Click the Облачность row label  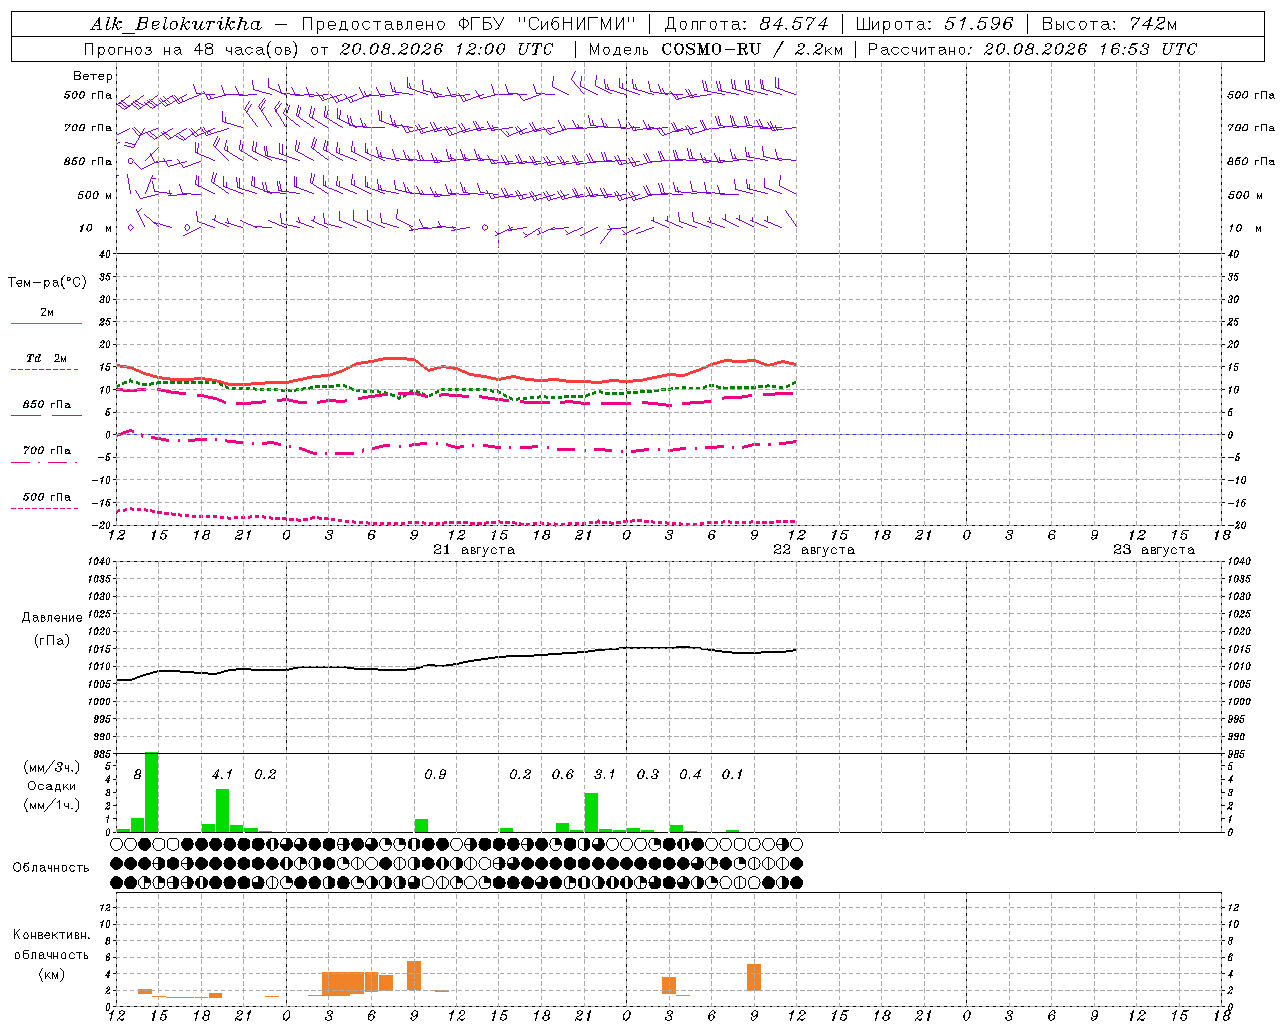[x=51, y=867]
